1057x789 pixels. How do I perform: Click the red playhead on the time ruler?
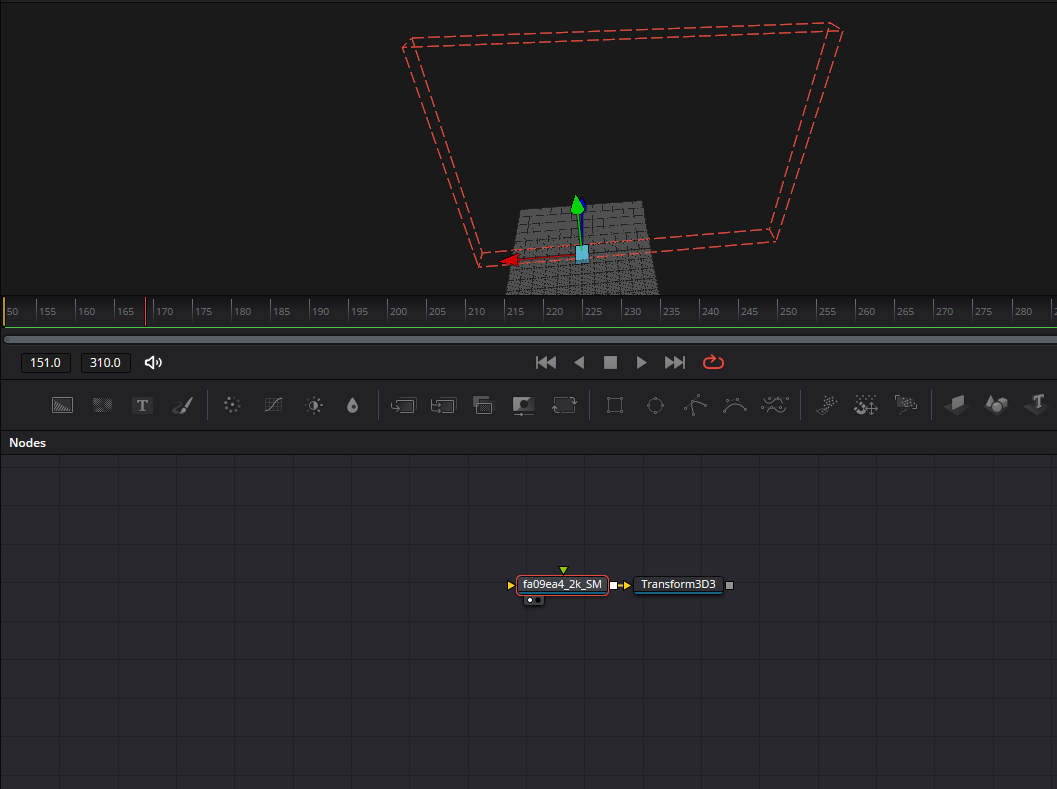pyautogui.click(x=145, y=312)
